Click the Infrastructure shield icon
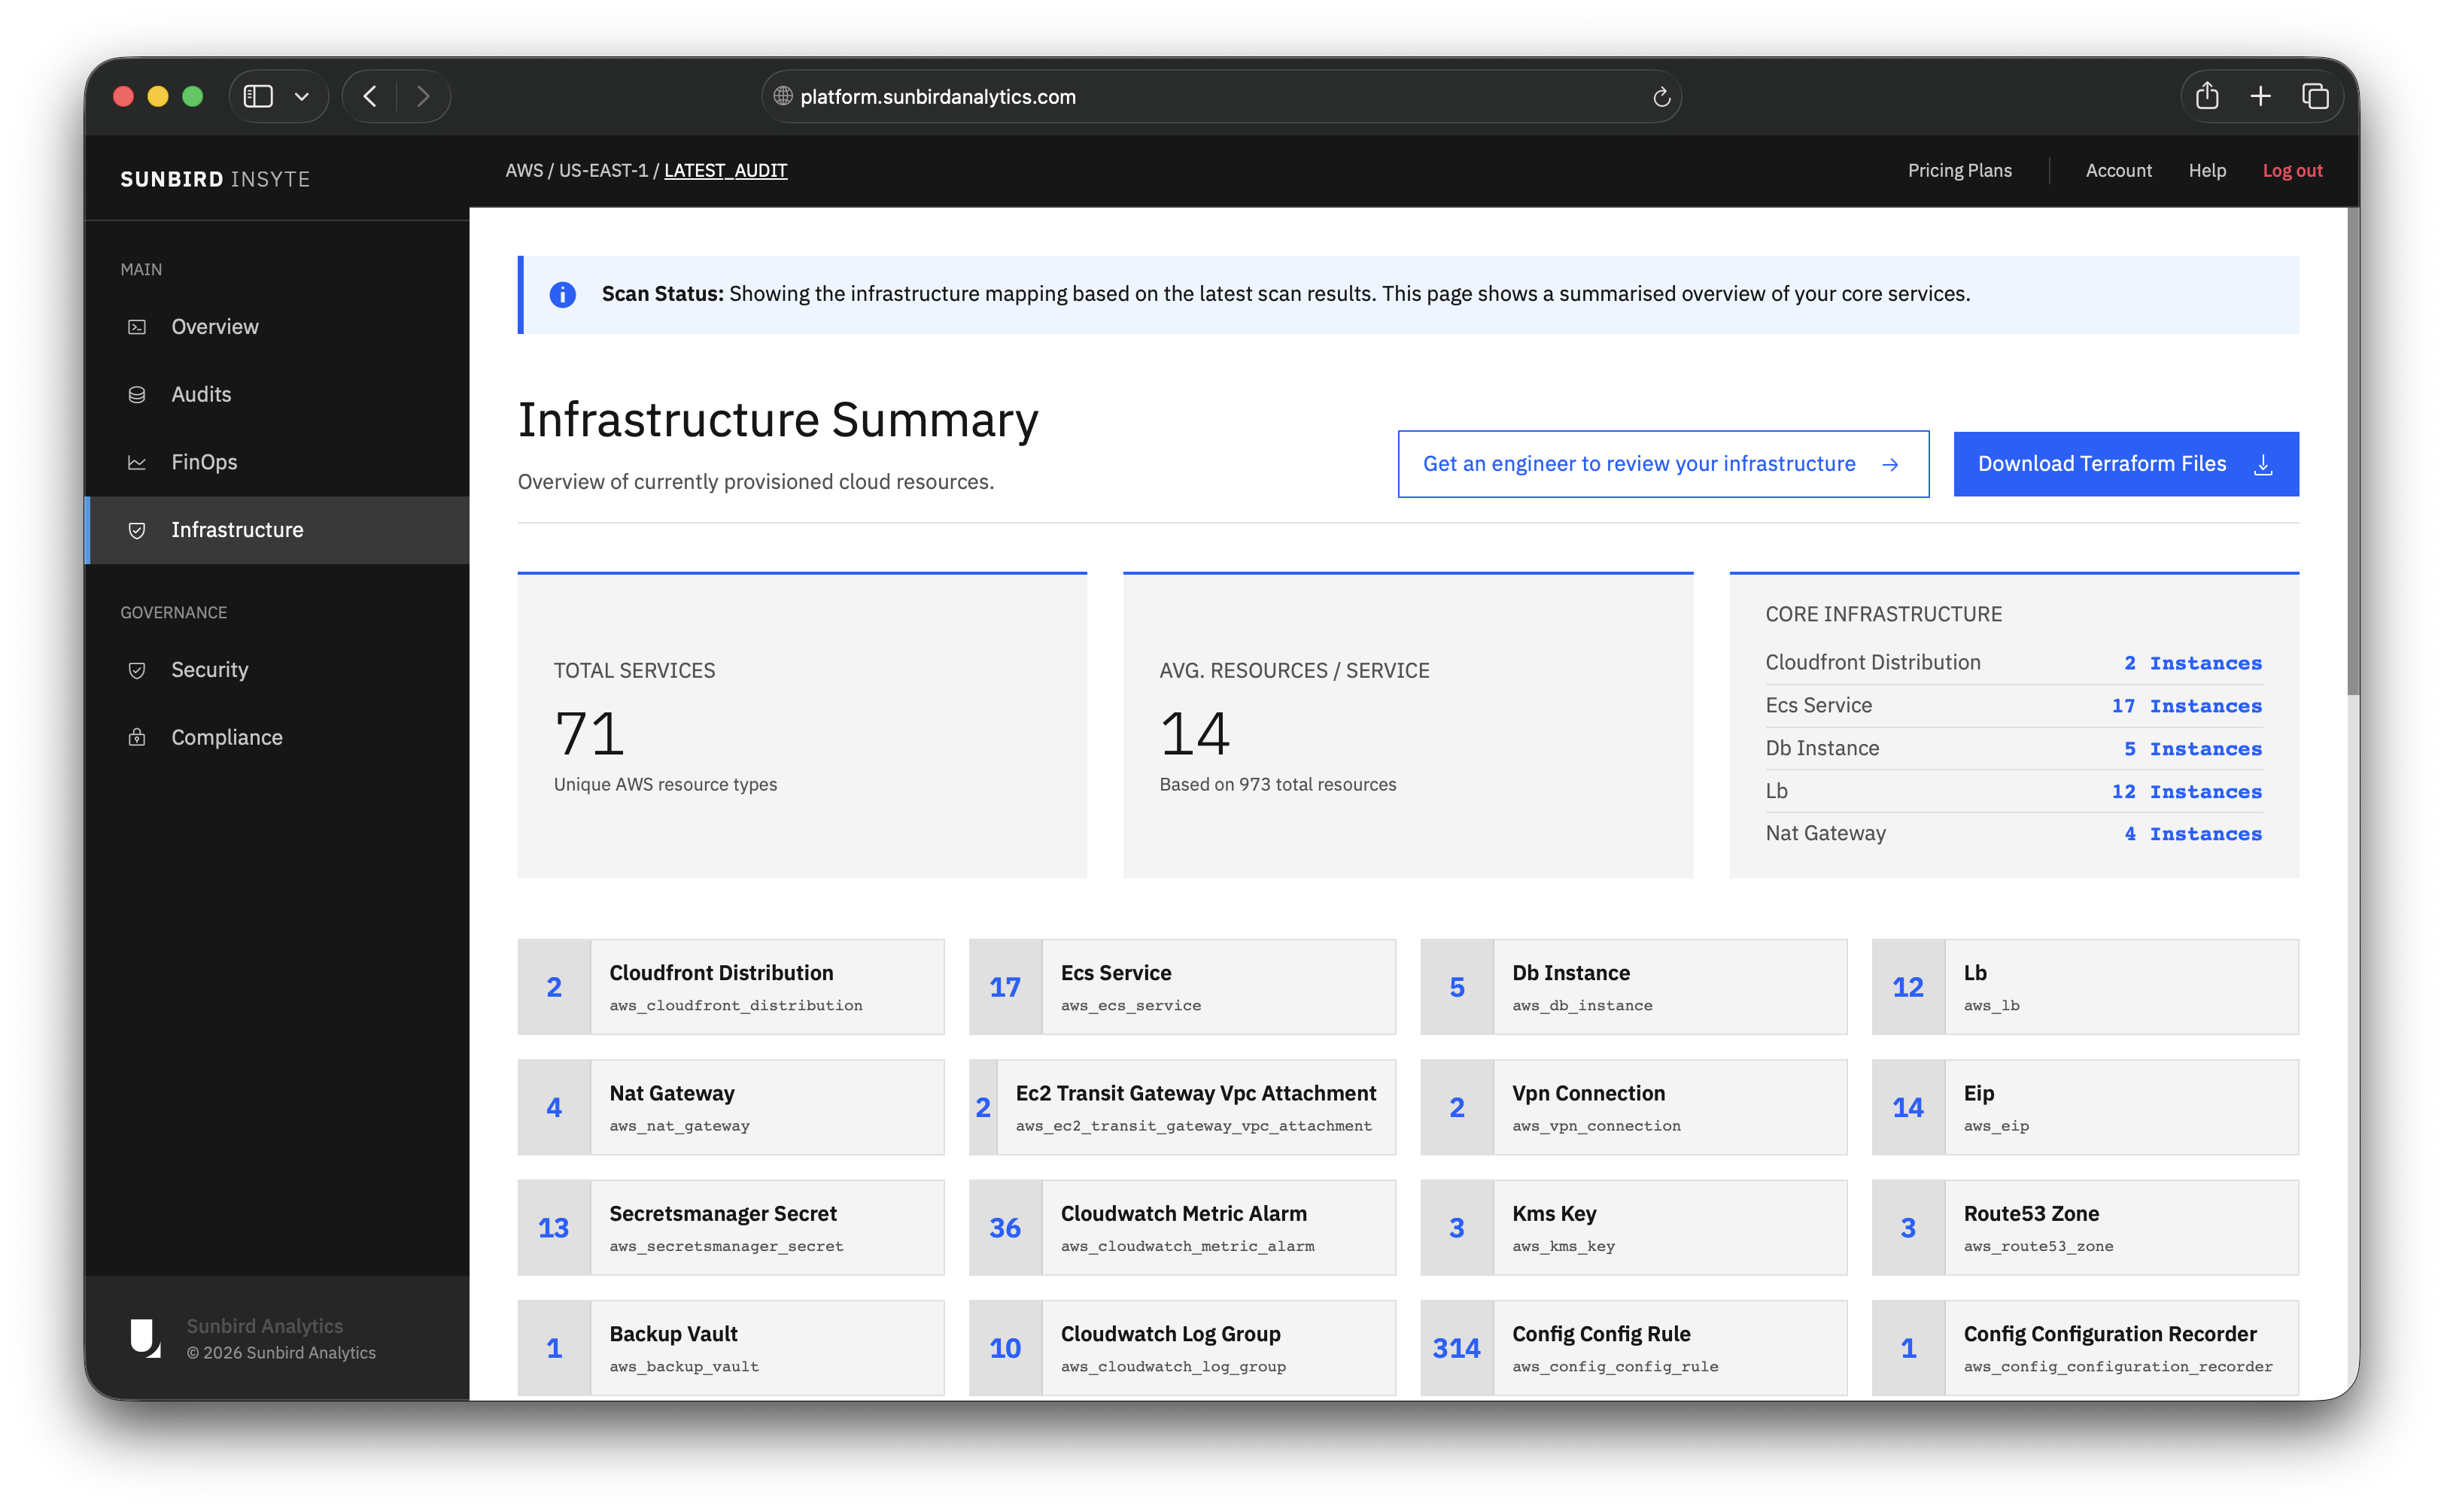The width and height of the screenshot is (2444, 1512). (x=137, y=530)
